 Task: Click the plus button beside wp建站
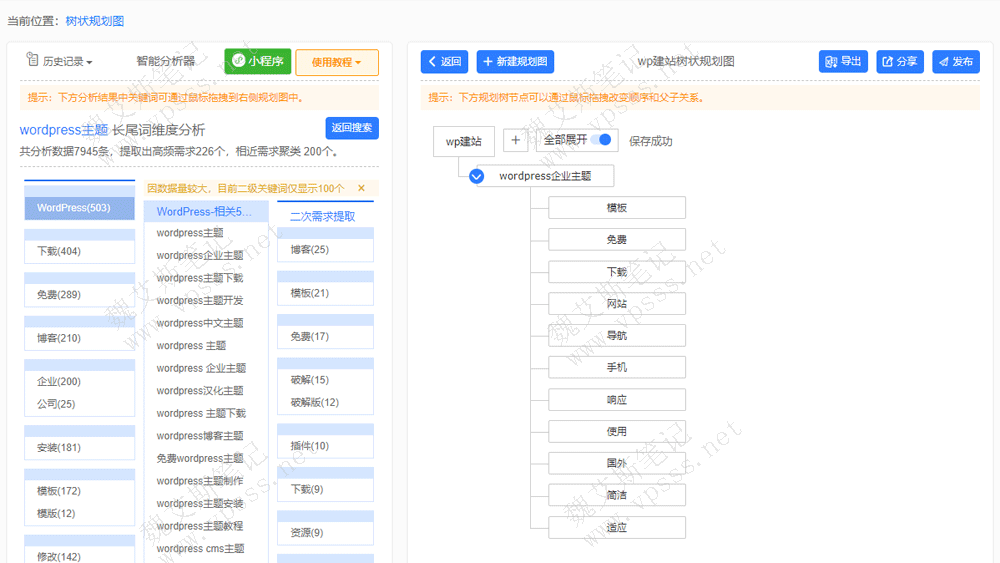tap(515, 141)
